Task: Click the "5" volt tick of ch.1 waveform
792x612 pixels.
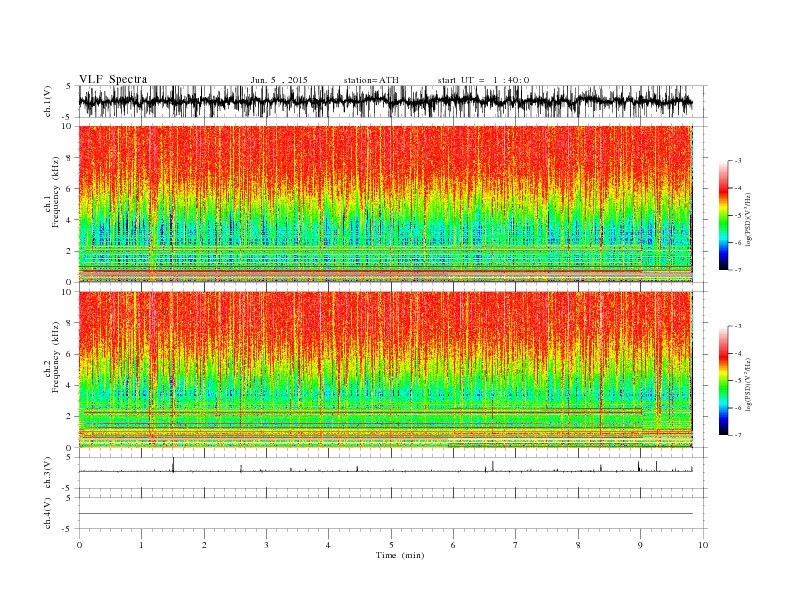Action: [x=69, y=86]
